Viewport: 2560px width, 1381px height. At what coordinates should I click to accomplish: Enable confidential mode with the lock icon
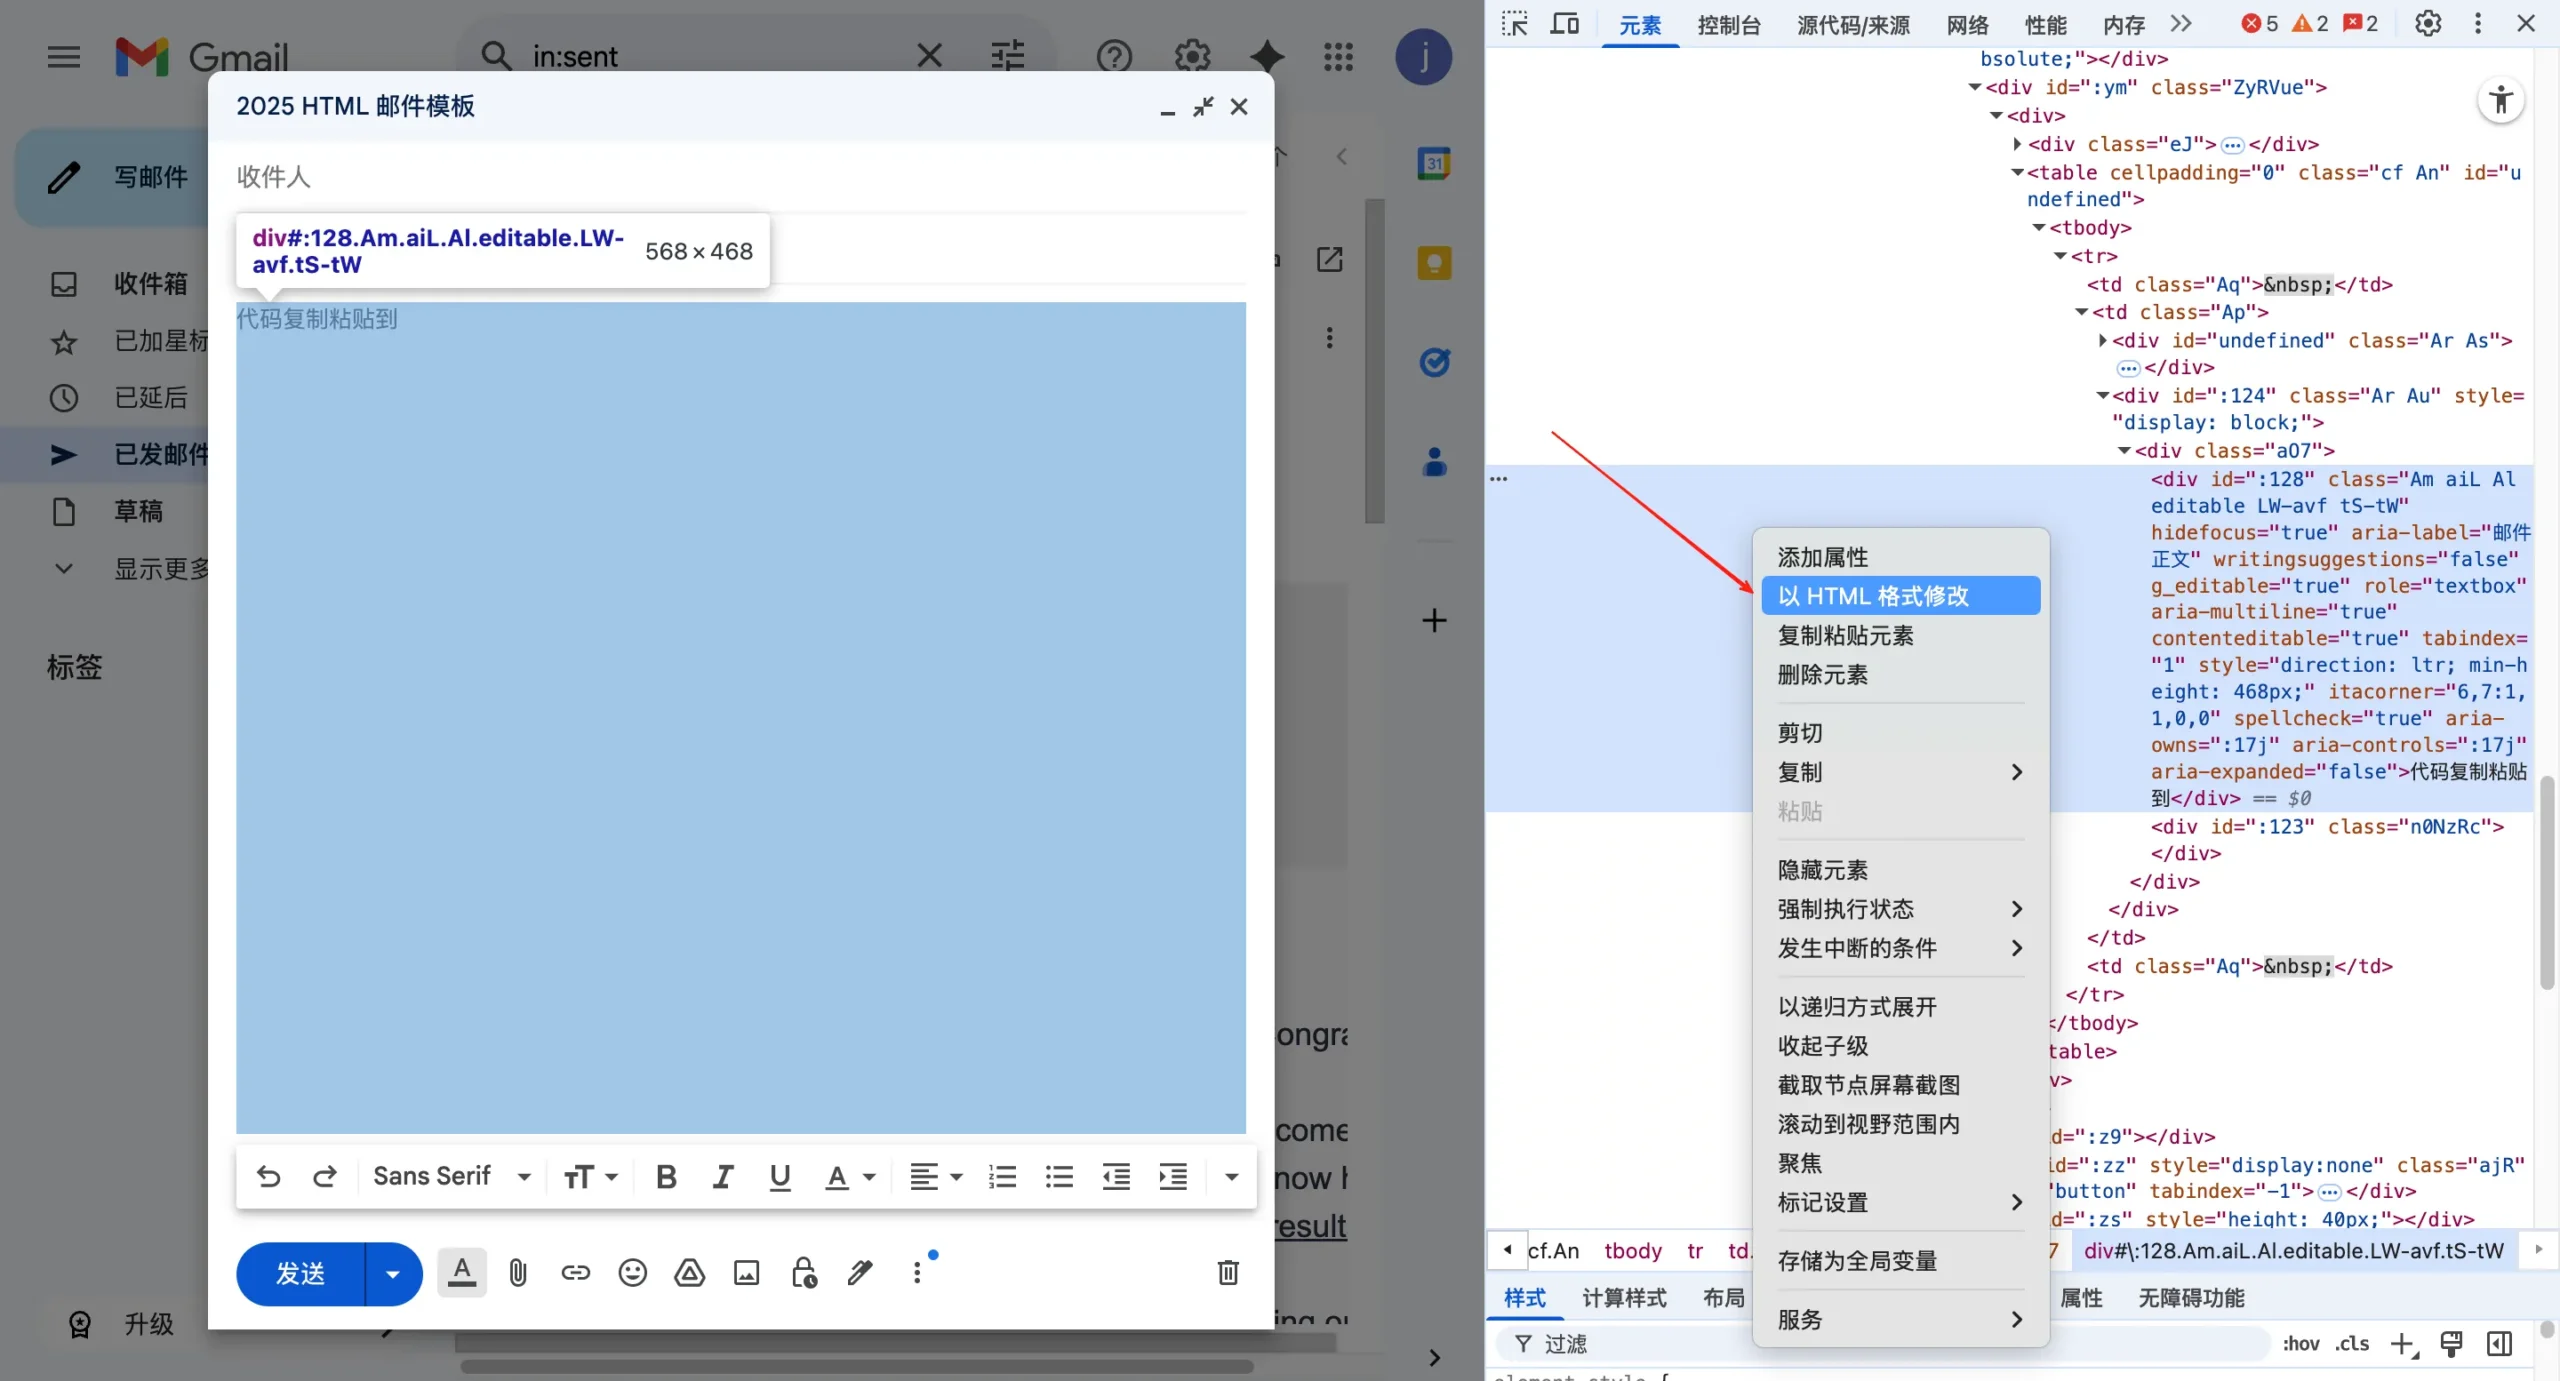pos(803,1272)
